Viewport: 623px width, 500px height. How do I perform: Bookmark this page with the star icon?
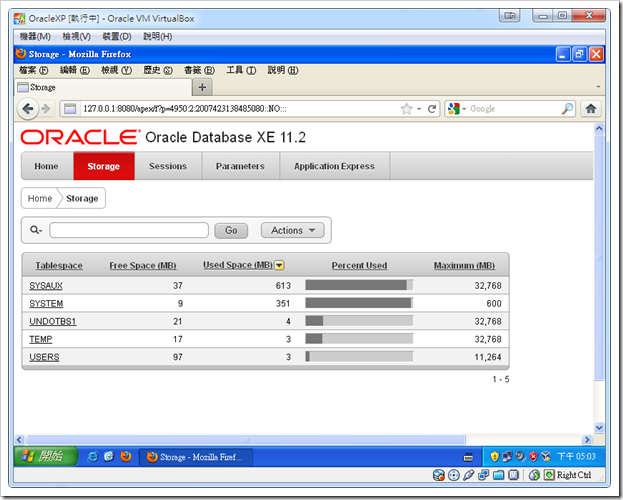(x=406, y=109)
